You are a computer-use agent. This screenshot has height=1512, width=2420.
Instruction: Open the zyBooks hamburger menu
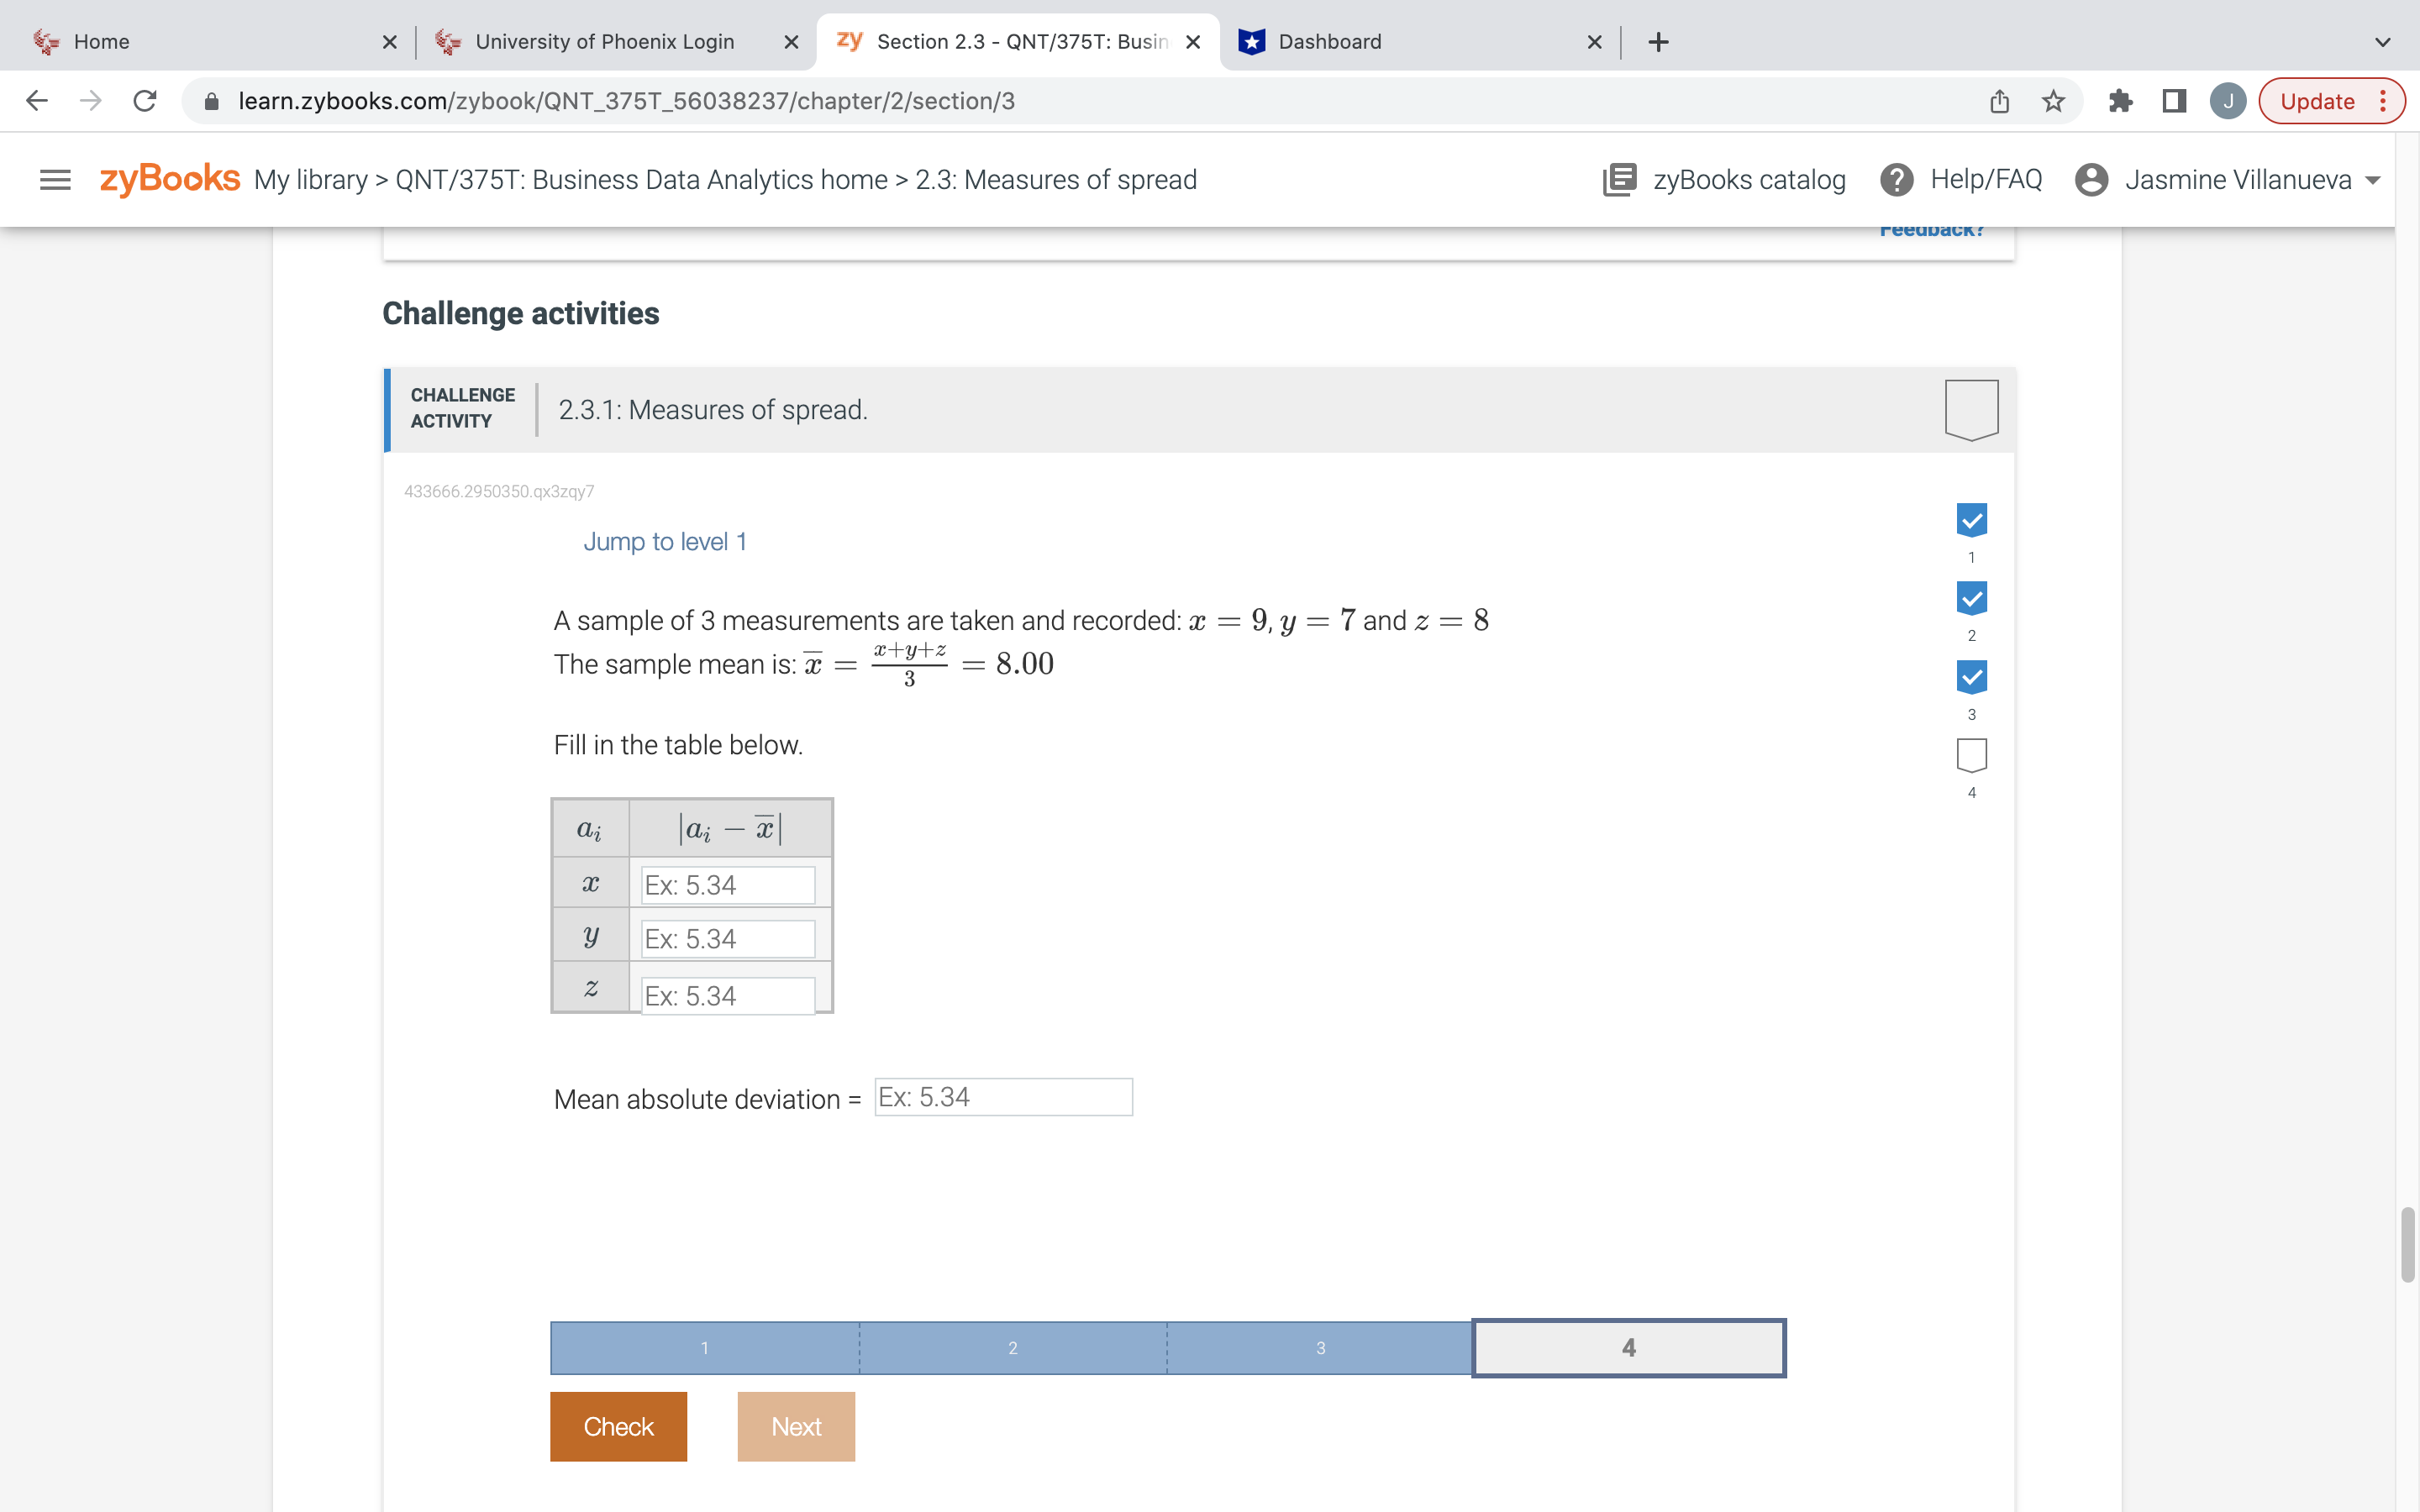(55, 180)
